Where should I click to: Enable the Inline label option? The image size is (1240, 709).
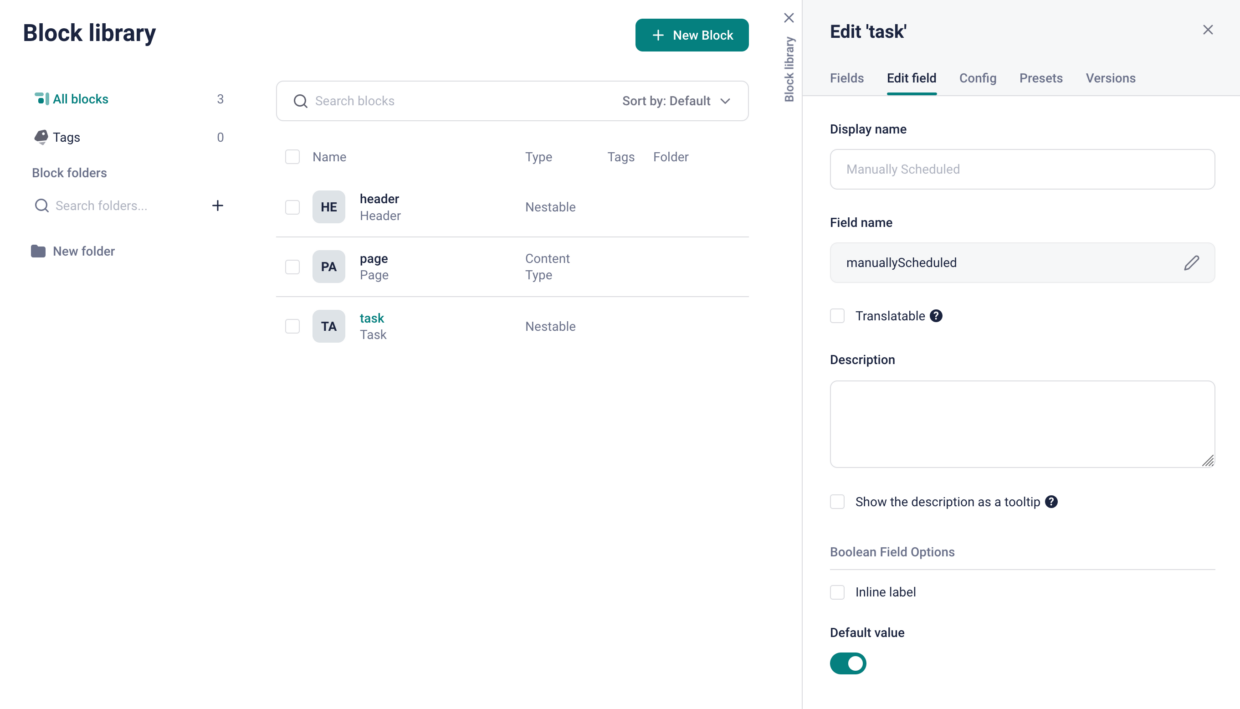tap(837, 592)
